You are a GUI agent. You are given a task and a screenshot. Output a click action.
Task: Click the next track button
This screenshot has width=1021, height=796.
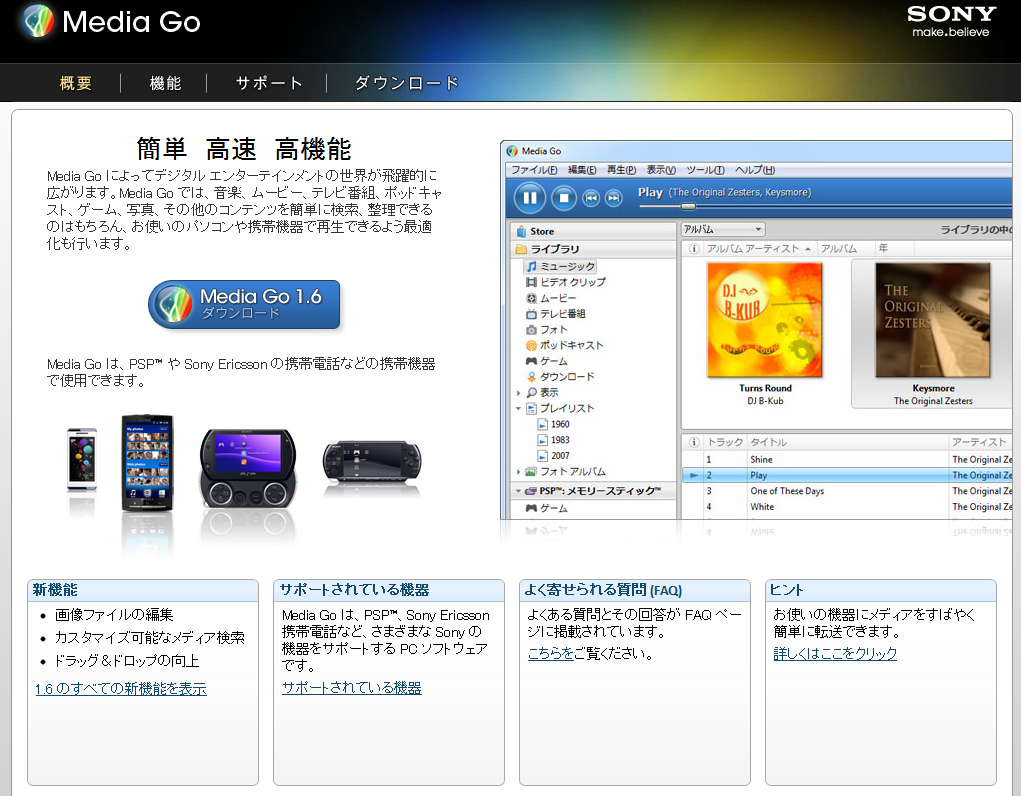coord(613,198)
